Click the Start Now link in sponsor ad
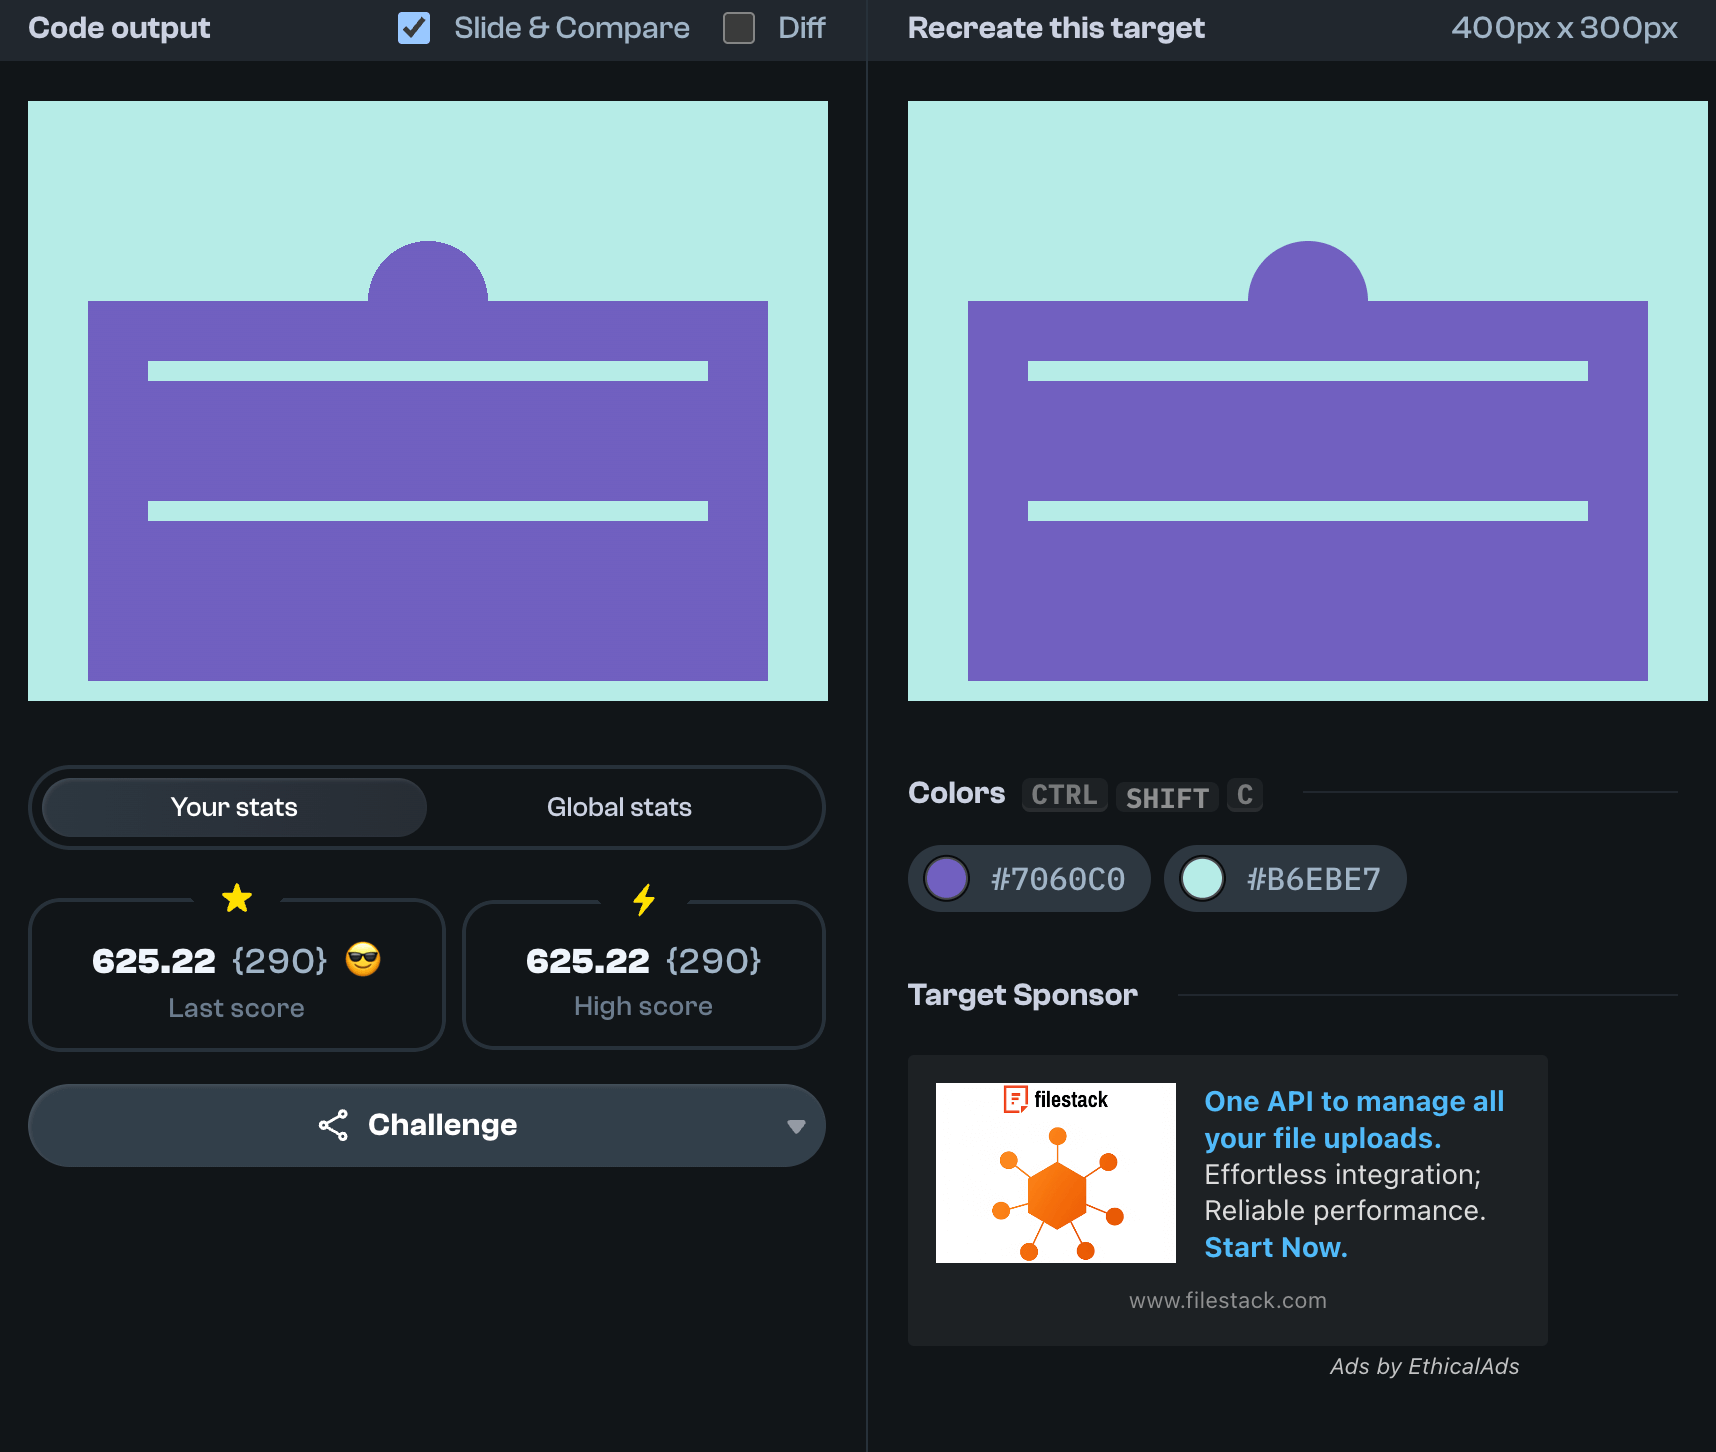Screen dimensions: 1716x1452 click(1275, 1247)
